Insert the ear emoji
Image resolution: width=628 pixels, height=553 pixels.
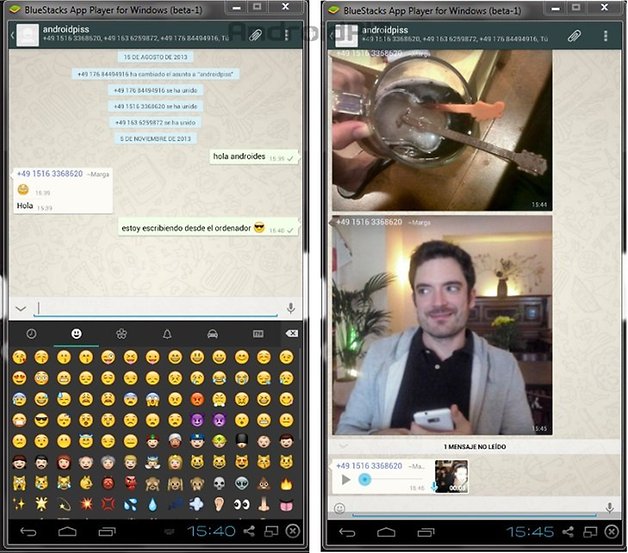219,504
